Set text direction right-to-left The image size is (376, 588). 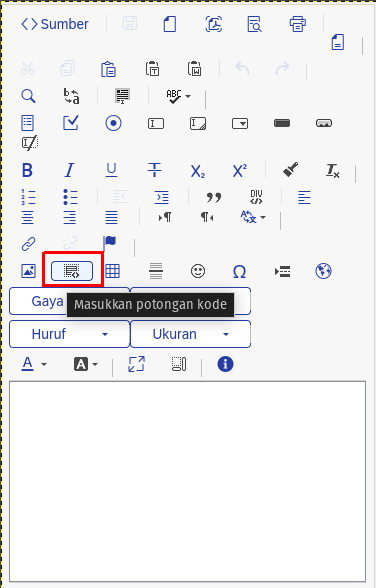207,217
